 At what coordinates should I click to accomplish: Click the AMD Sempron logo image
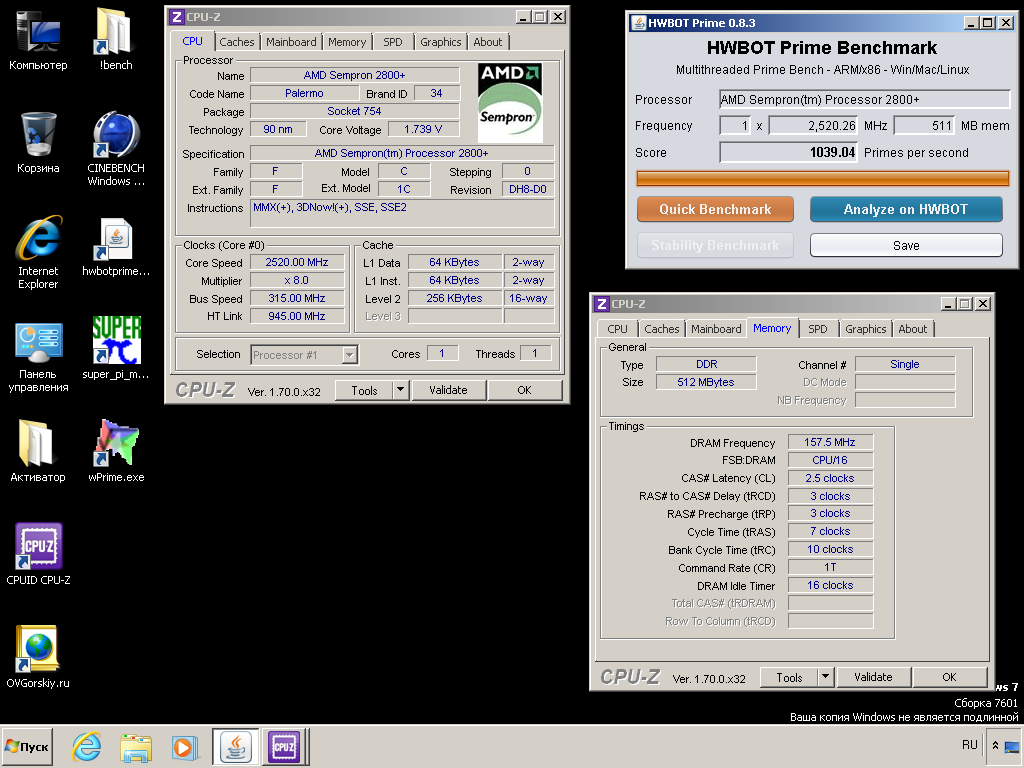tap(510, 103)
